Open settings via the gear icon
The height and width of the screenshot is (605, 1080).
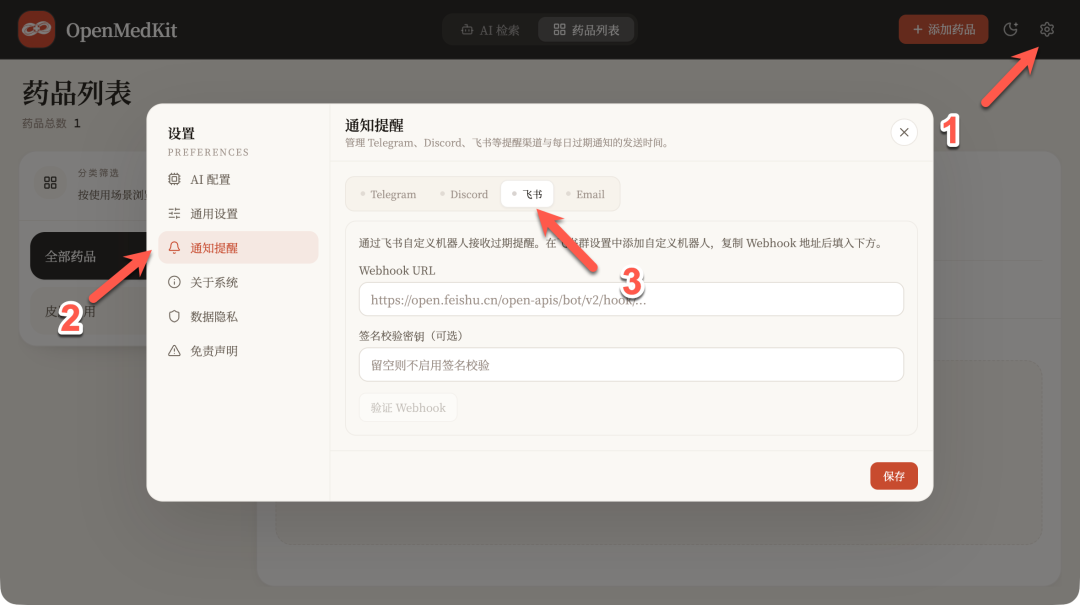[1046, 30]
